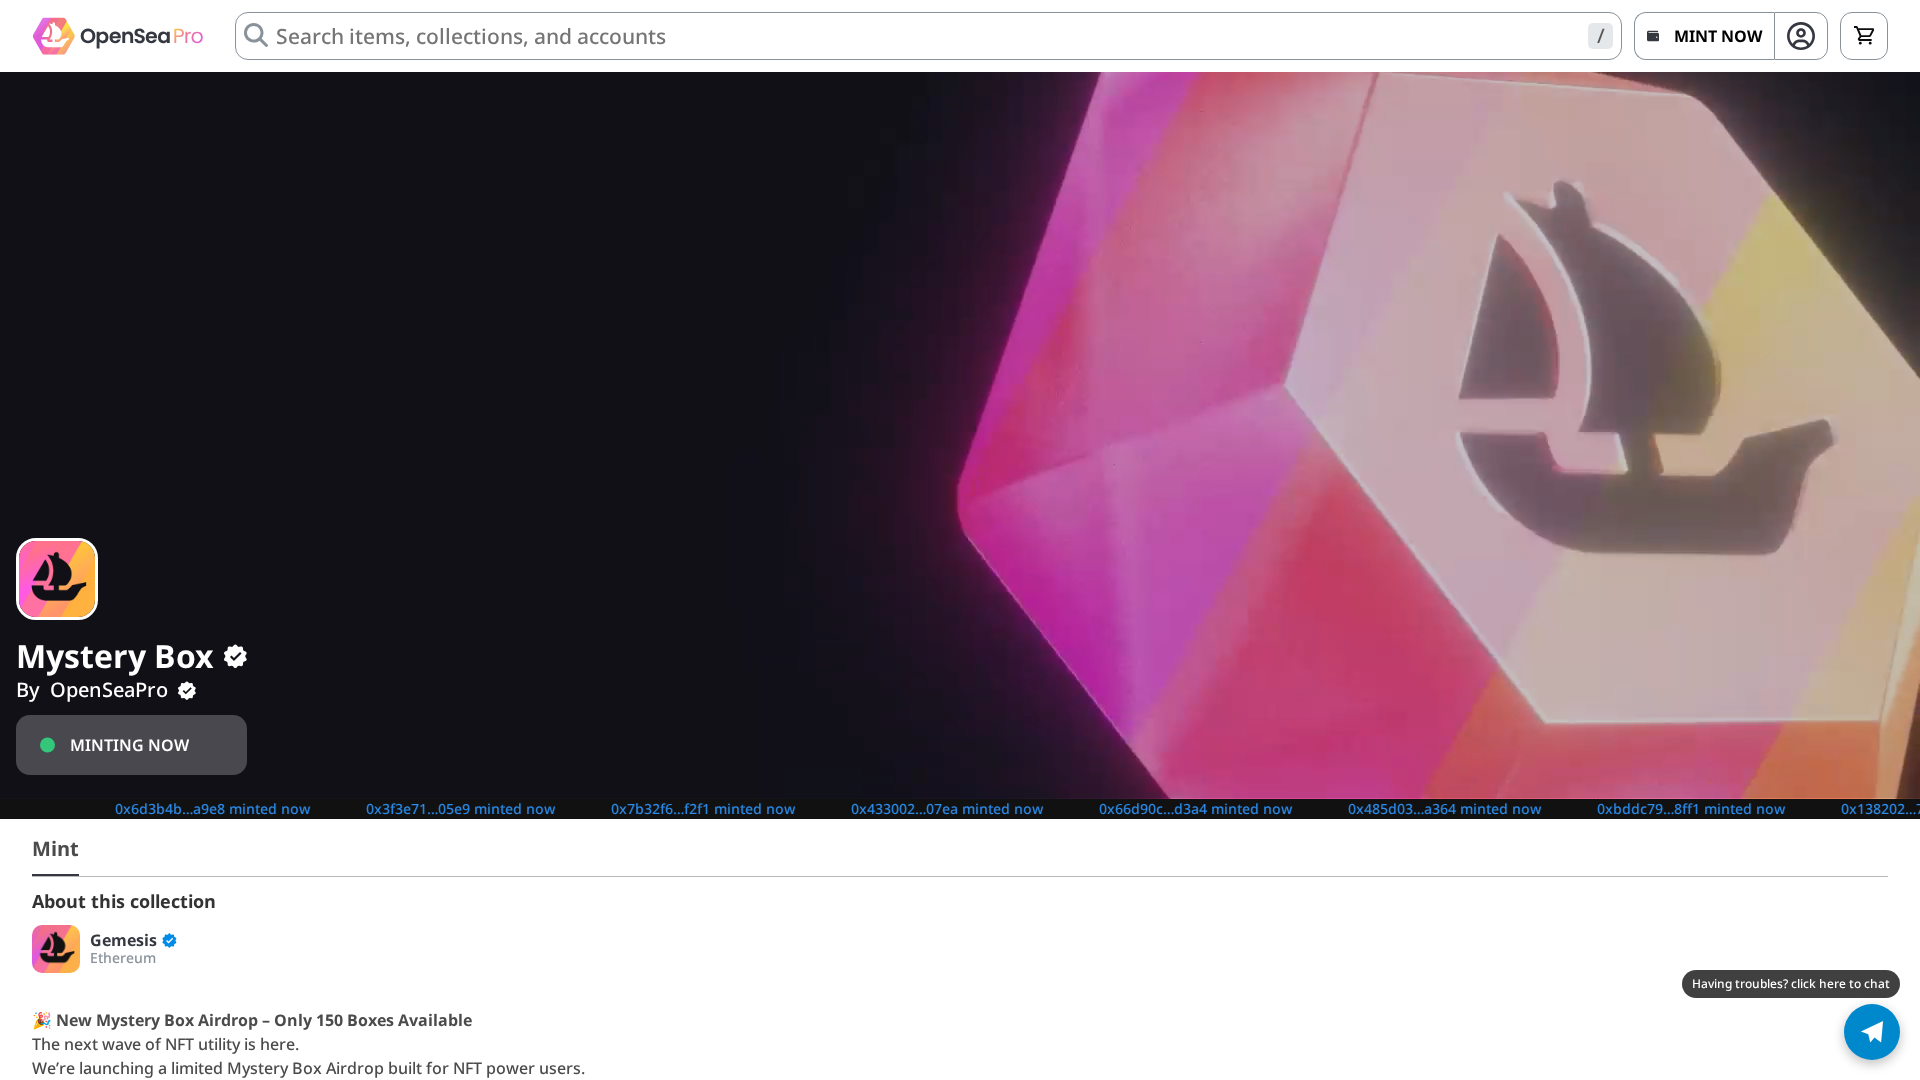Viewport: 1920px width, 1080px height.
Task: Open the 0x66d90c...d3a4 minted now link
Action: click(1195, 809)
